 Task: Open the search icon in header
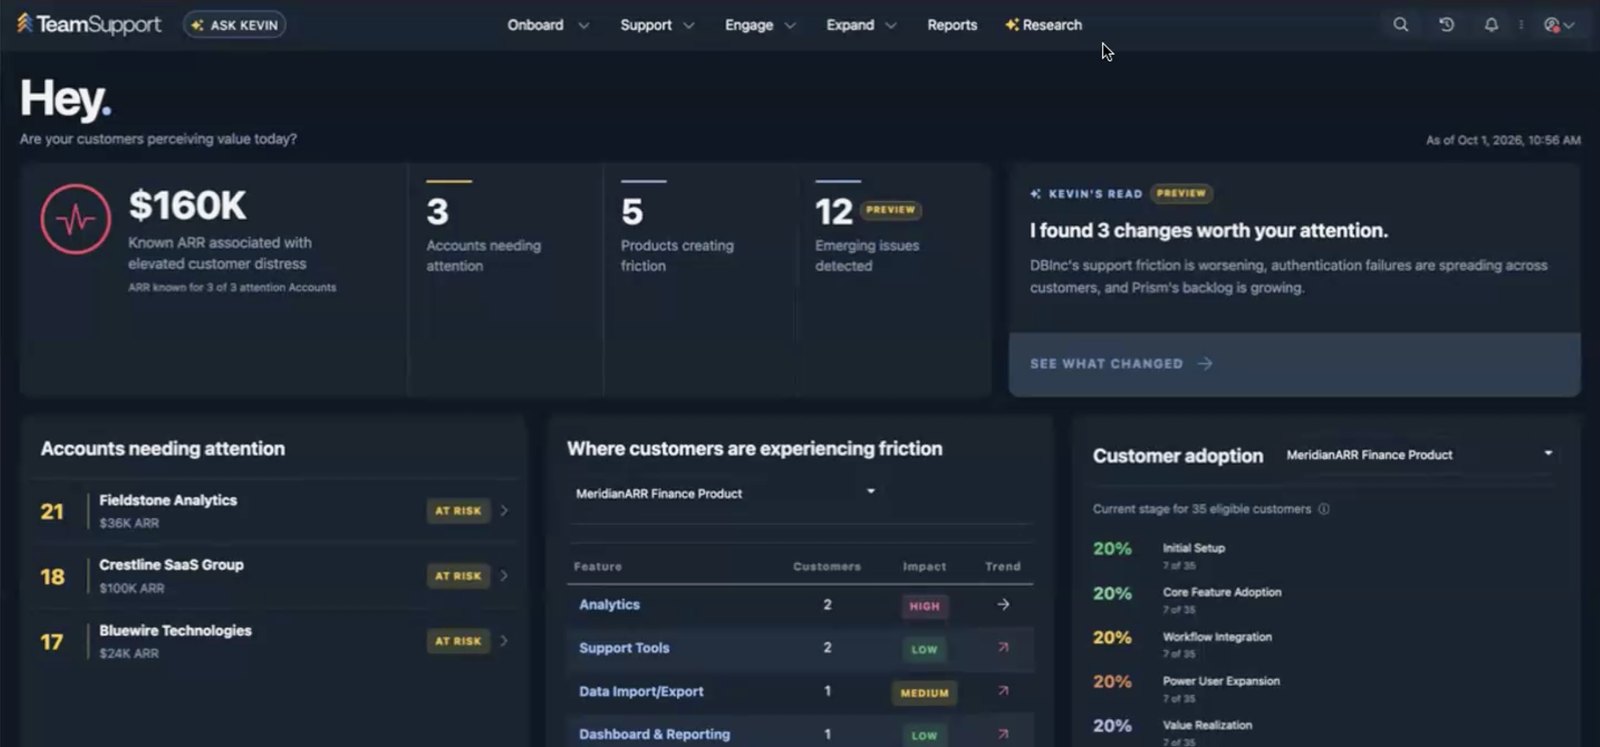(1401, 25)
